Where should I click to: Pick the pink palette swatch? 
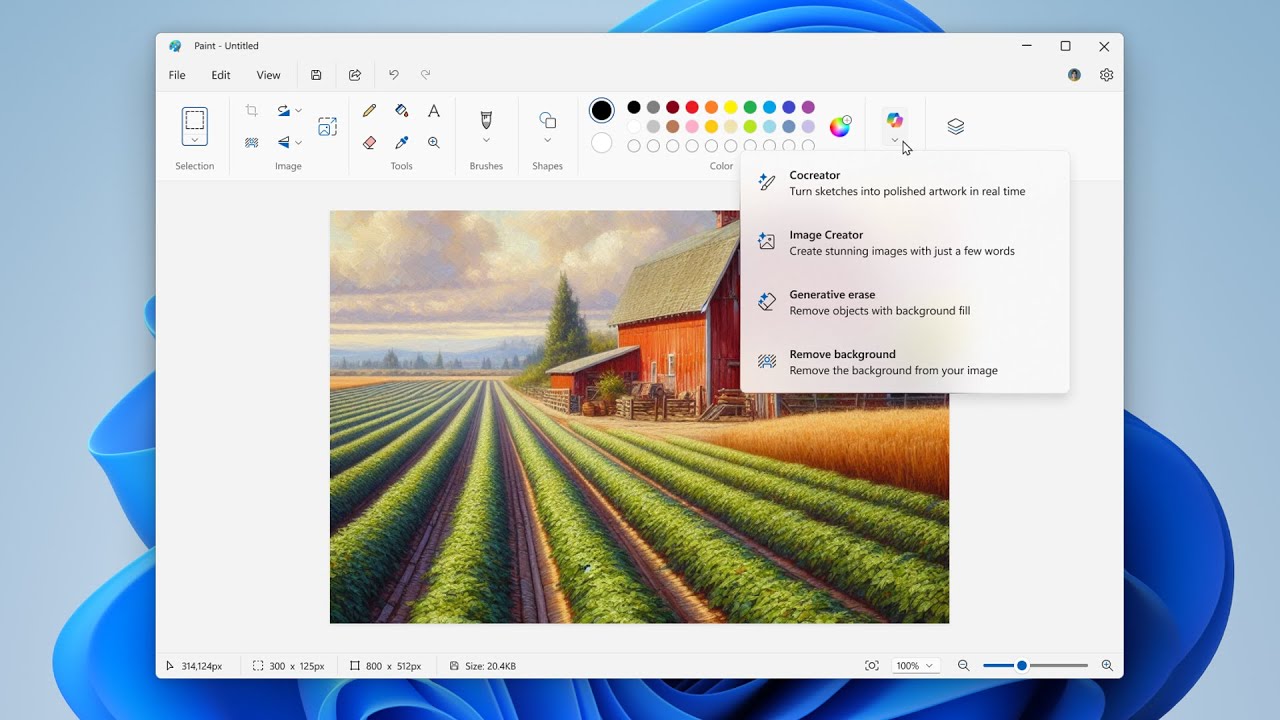point(692,127)
